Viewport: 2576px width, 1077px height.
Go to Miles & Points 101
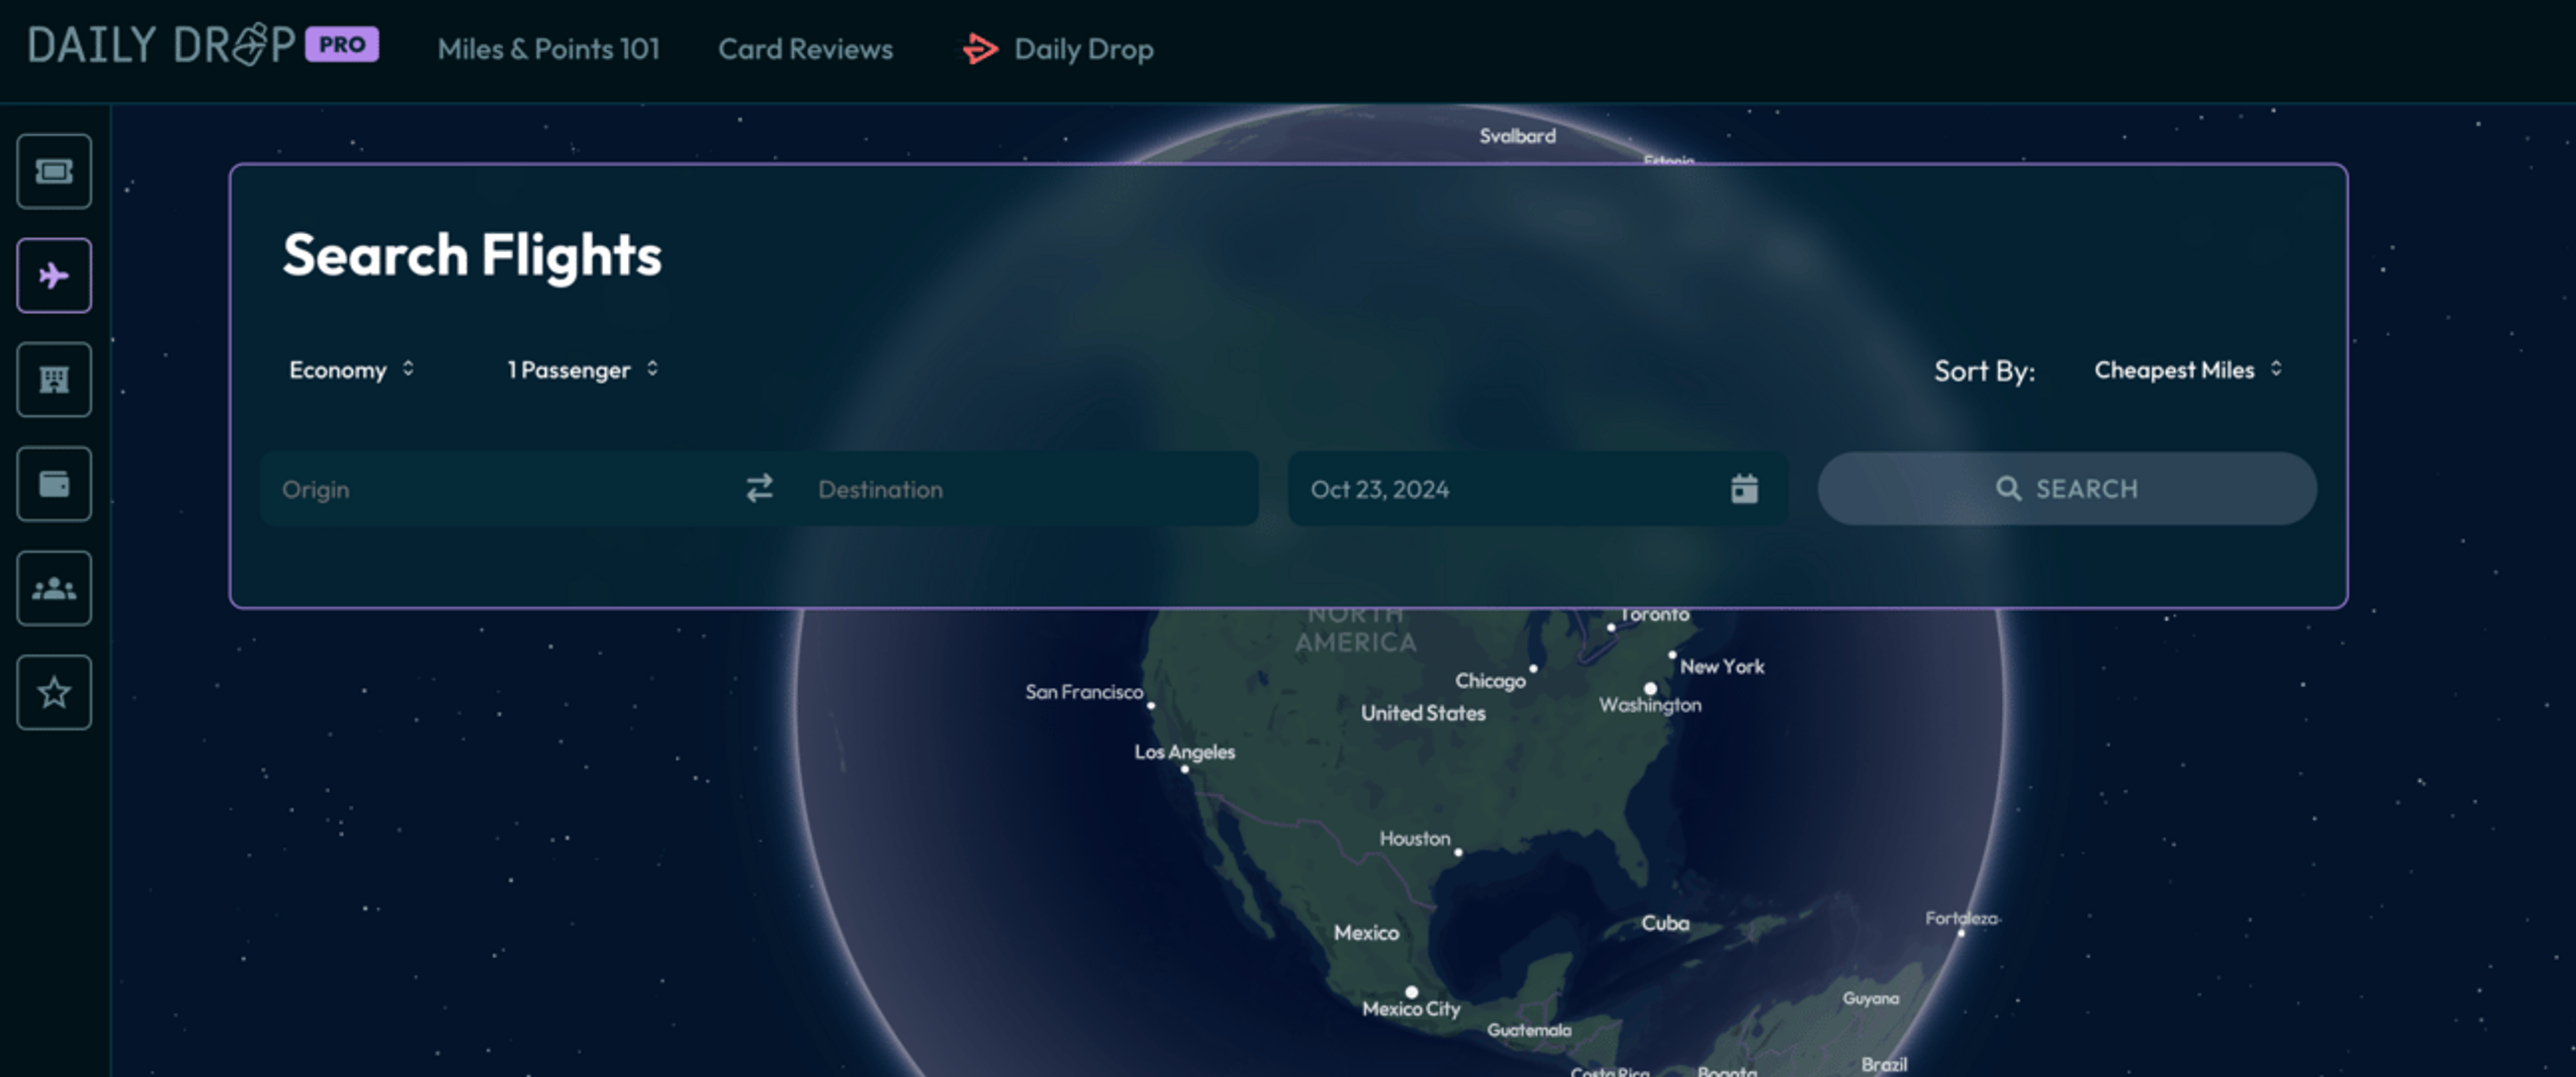point(548,48)
